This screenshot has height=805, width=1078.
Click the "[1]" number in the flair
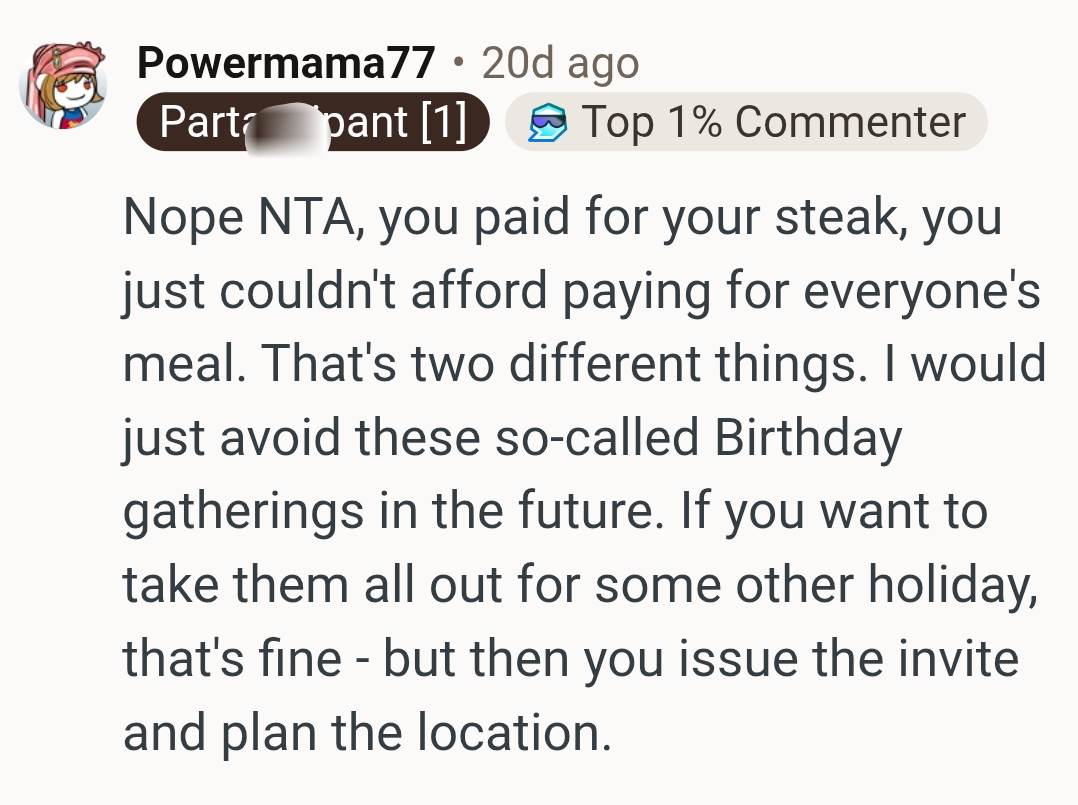[444, 122]
